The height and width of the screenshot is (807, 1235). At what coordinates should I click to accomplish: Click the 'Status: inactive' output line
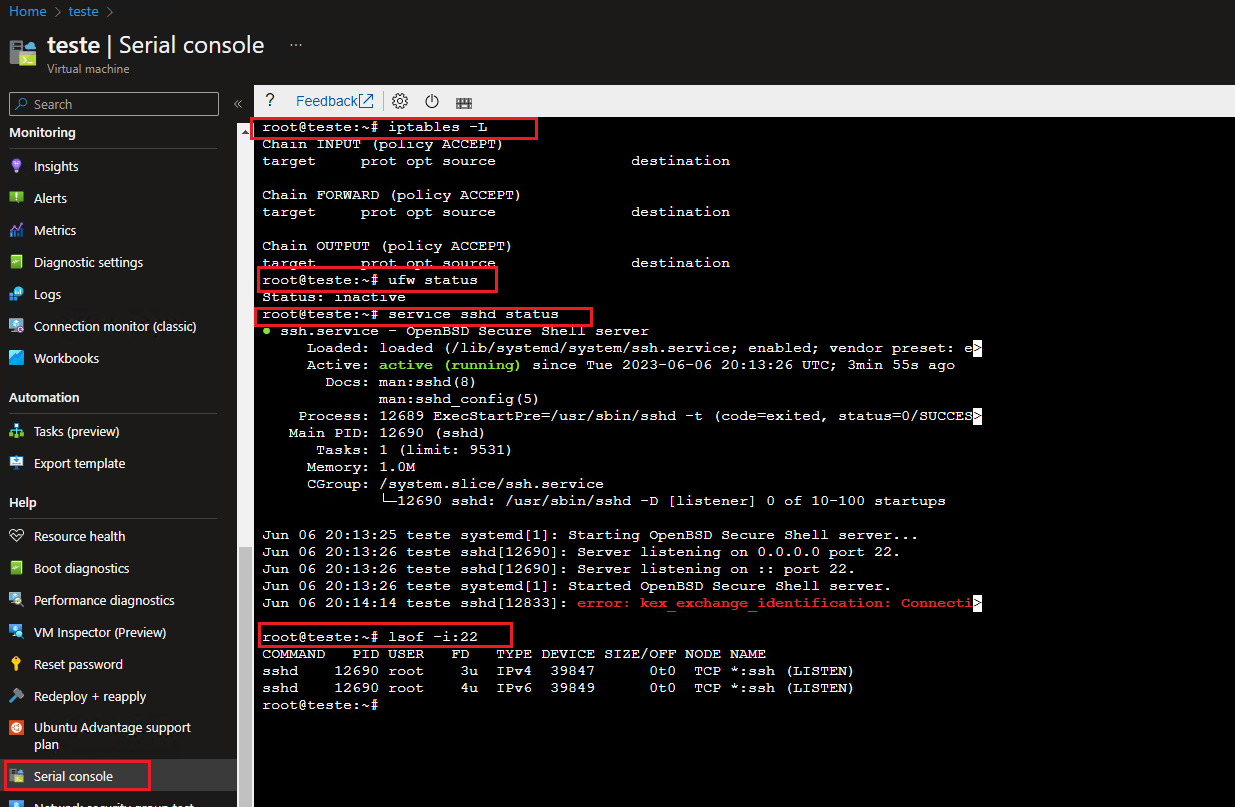(334, 297)
